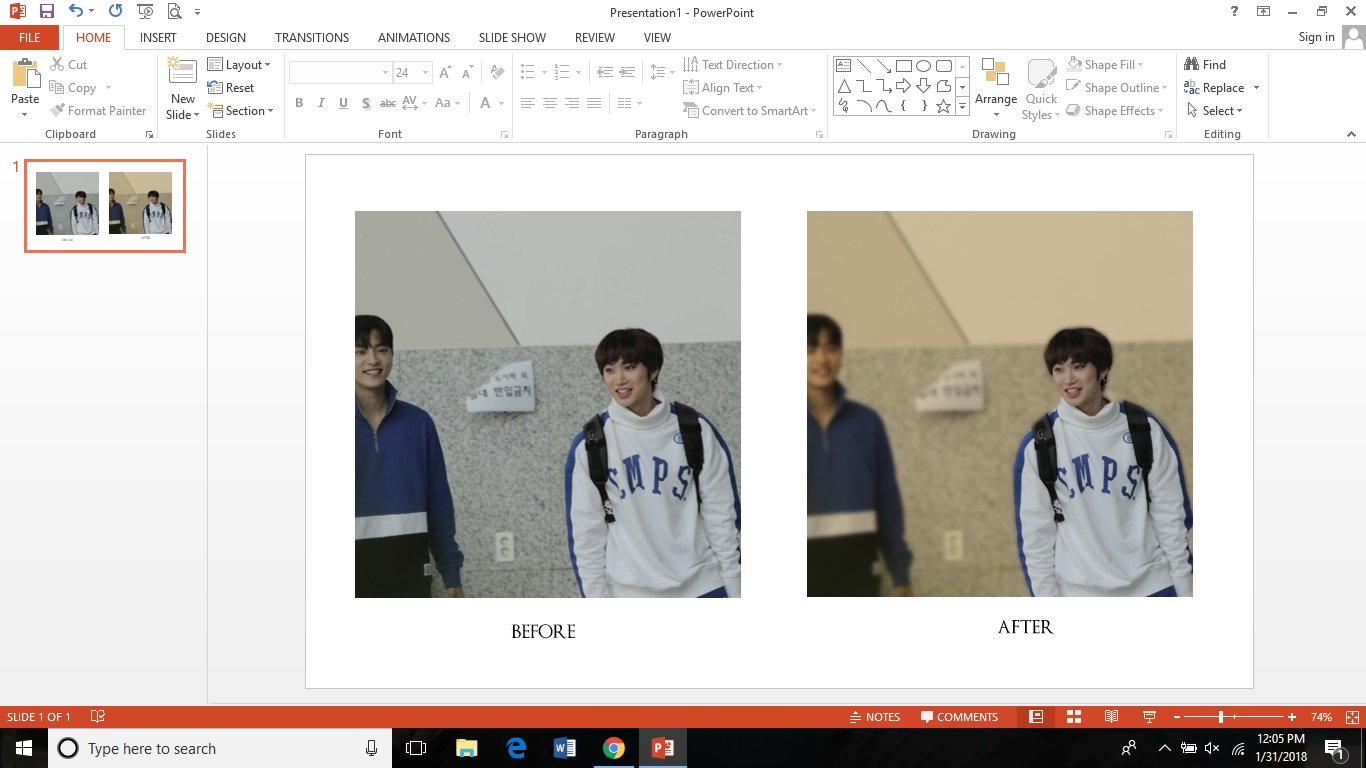This screenshot has width=1366, height=768.
Task: Open the Select dropdown
Action: (1214, 111)
